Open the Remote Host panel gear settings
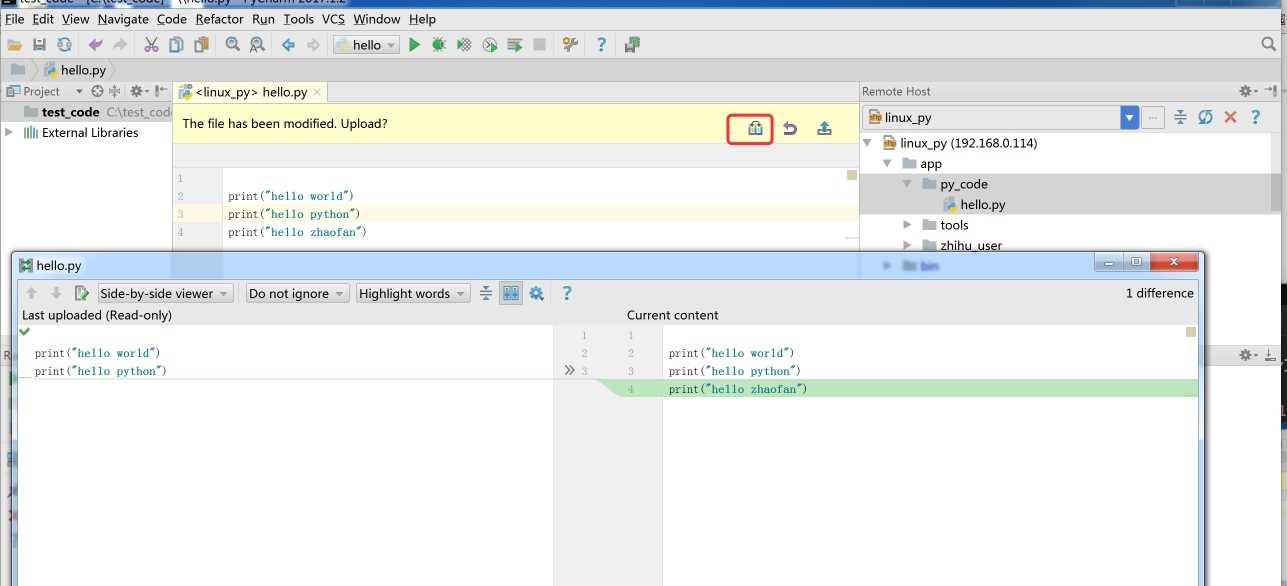Screen dimensions: 1287x586 point(1247,91)
